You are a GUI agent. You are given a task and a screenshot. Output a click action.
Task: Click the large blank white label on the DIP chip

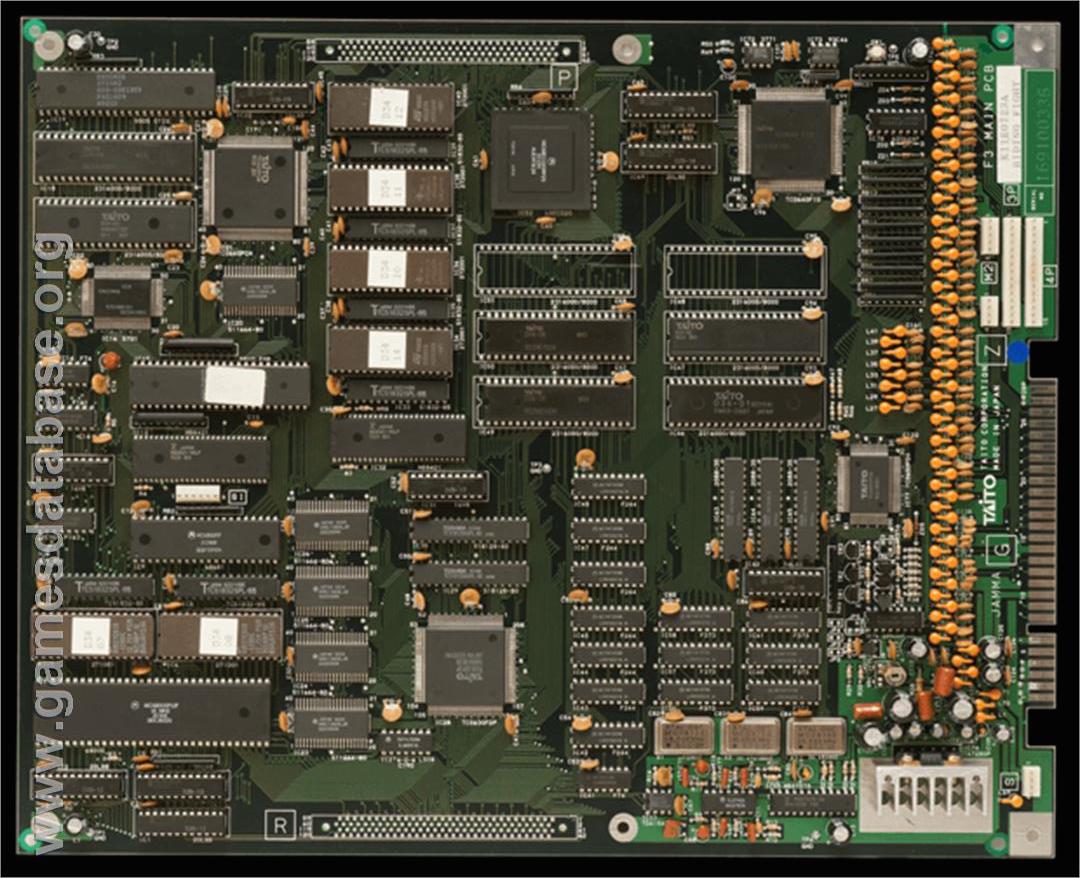pyautogui.click(x=235, y=386)
